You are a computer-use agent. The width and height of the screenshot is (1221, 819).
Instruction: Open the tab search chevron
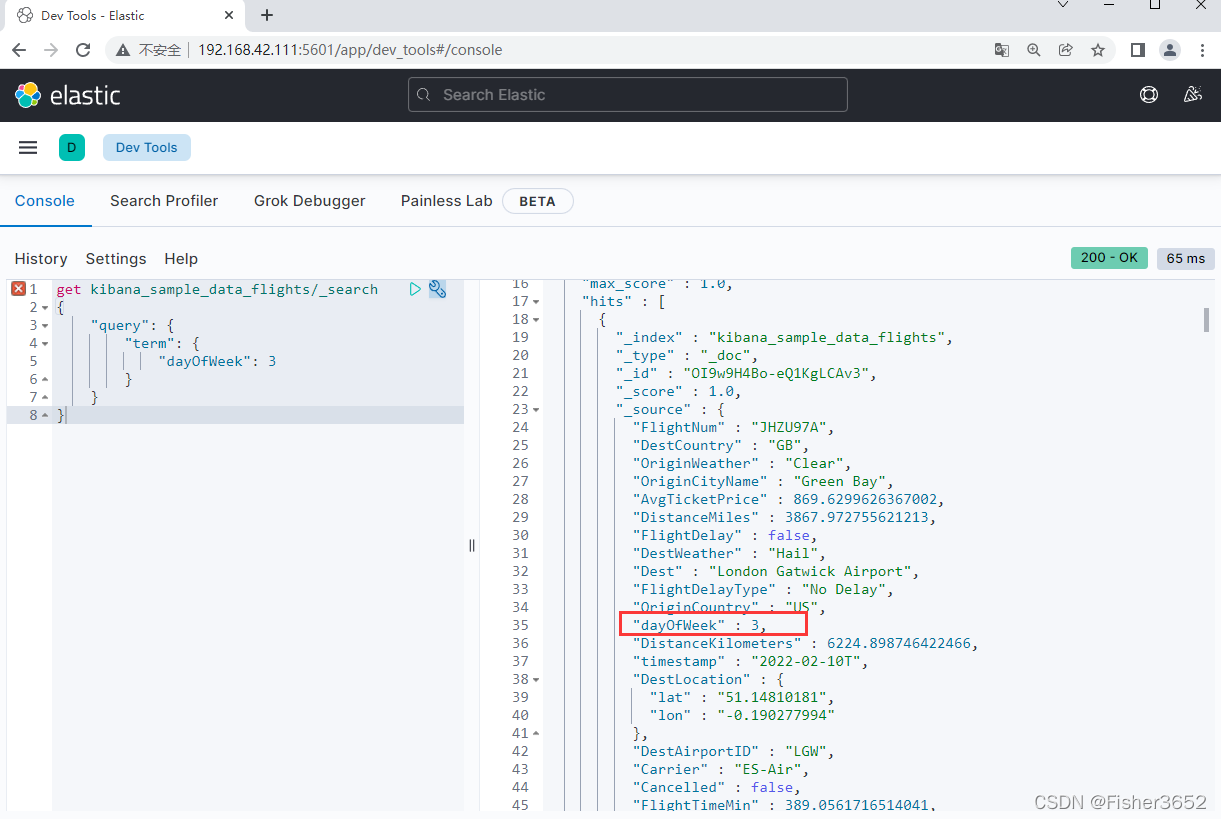[1063, 5]
